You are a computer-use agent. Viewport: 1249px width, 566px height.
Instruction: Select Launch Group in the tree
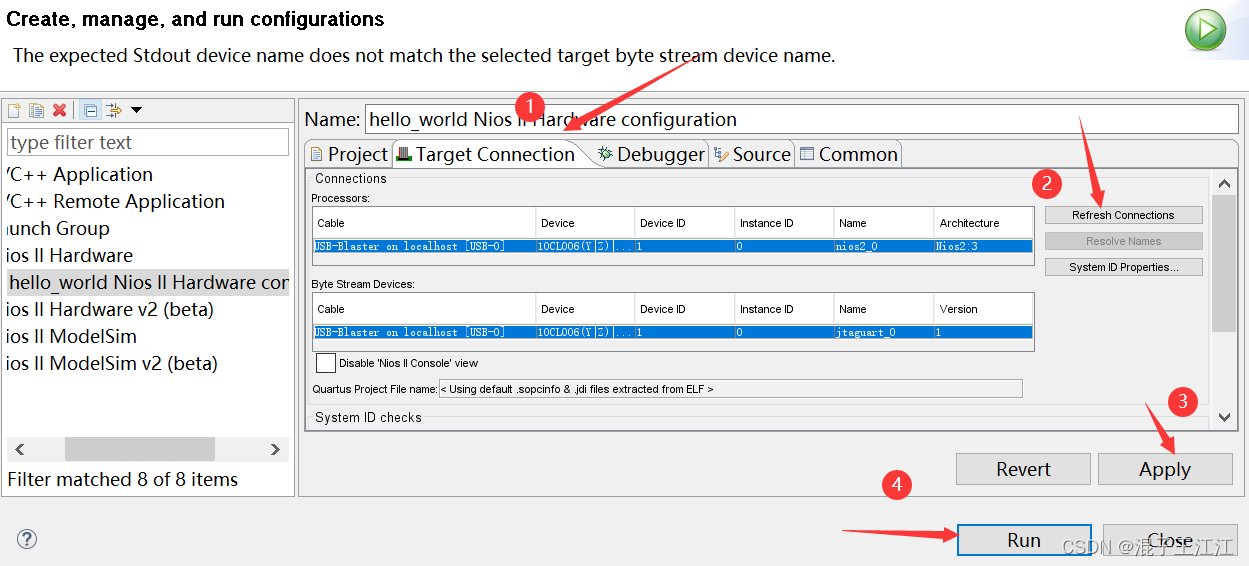coord(58,228)
